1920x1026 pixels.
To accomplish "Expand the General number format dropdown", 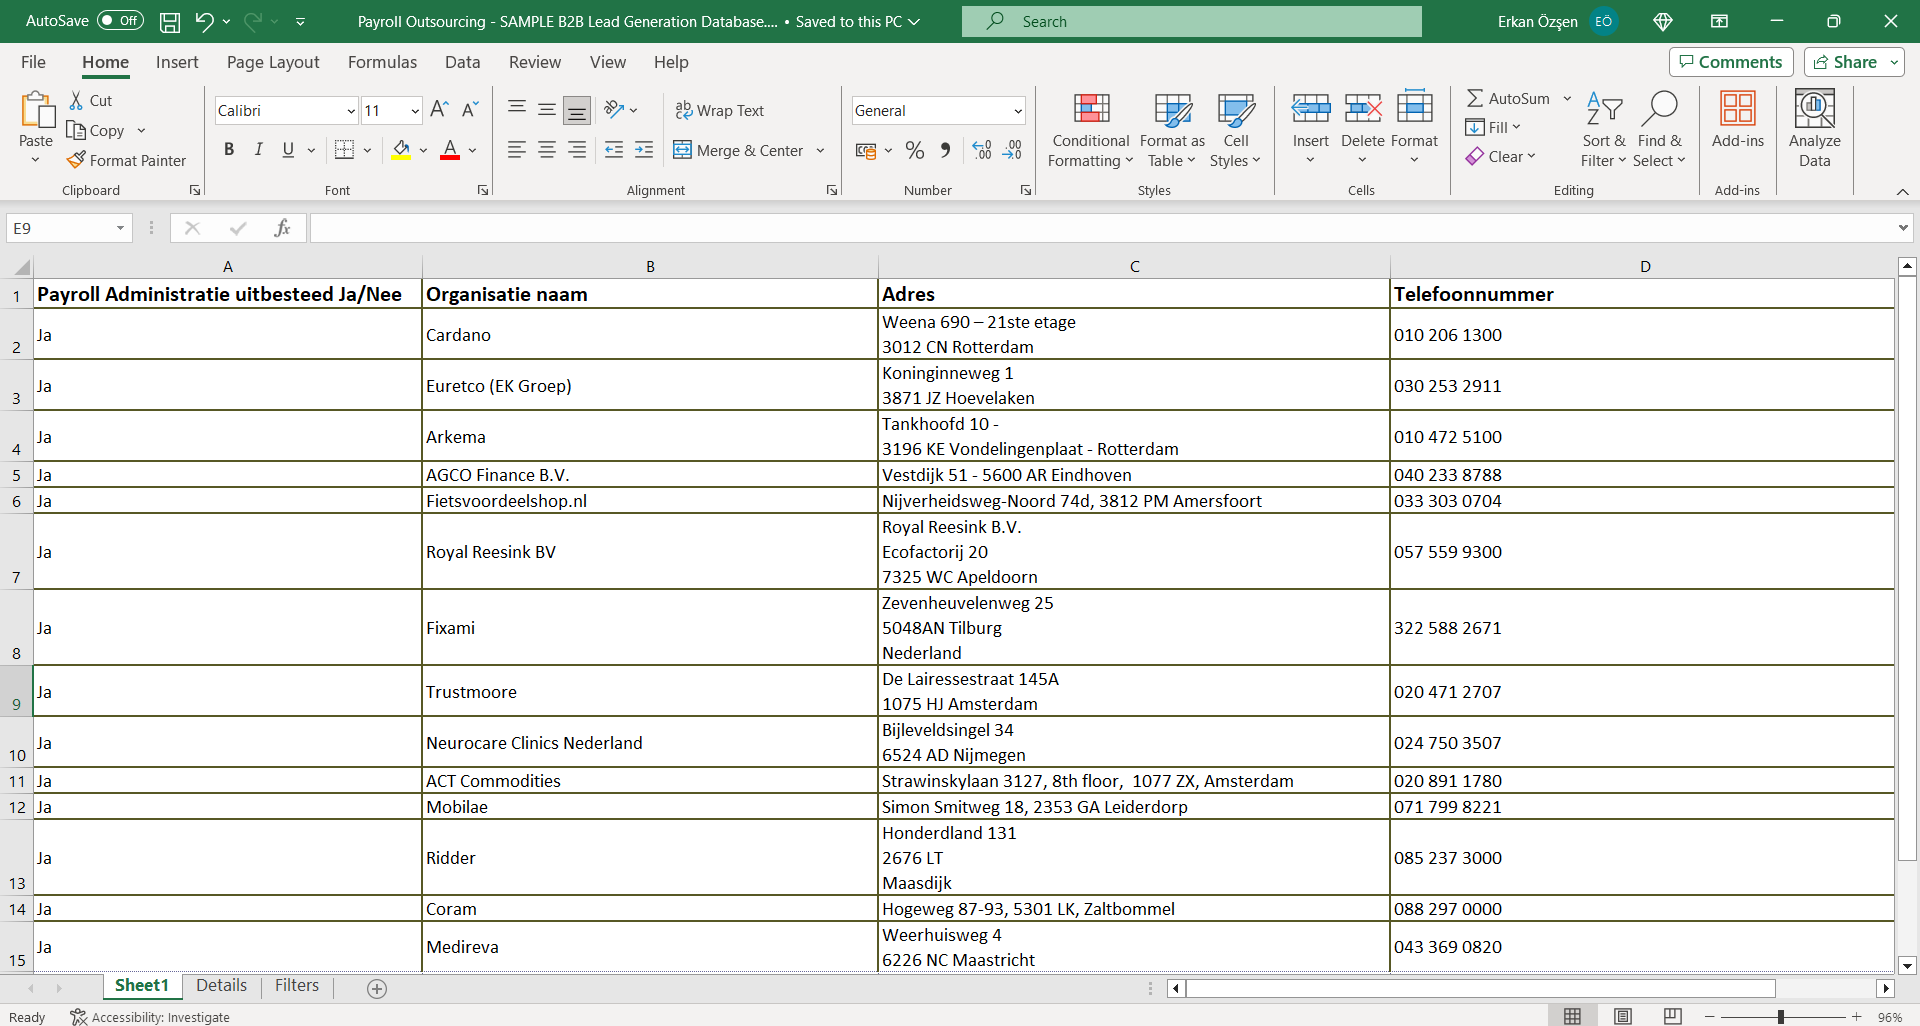I will pyautogui.click(x=1017, y=111).
